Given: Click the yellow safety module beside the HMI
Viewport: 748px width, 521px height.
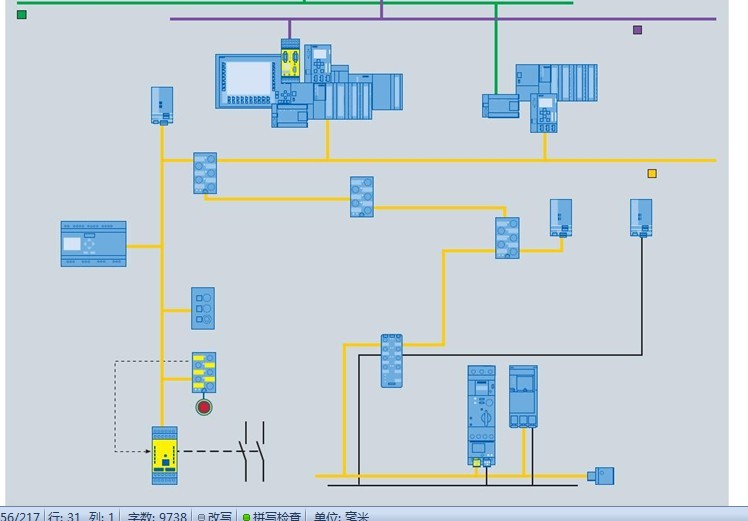Looking at the screenshot, I should 290,60.
